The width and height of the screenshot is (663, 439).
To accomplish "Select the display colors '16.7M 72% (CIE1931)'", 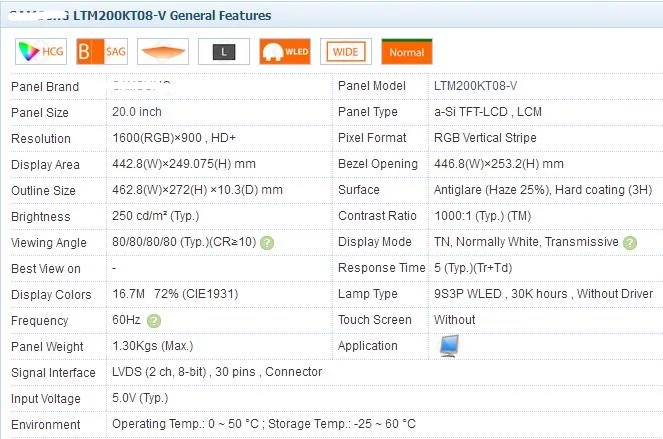I will pos(175,294).
